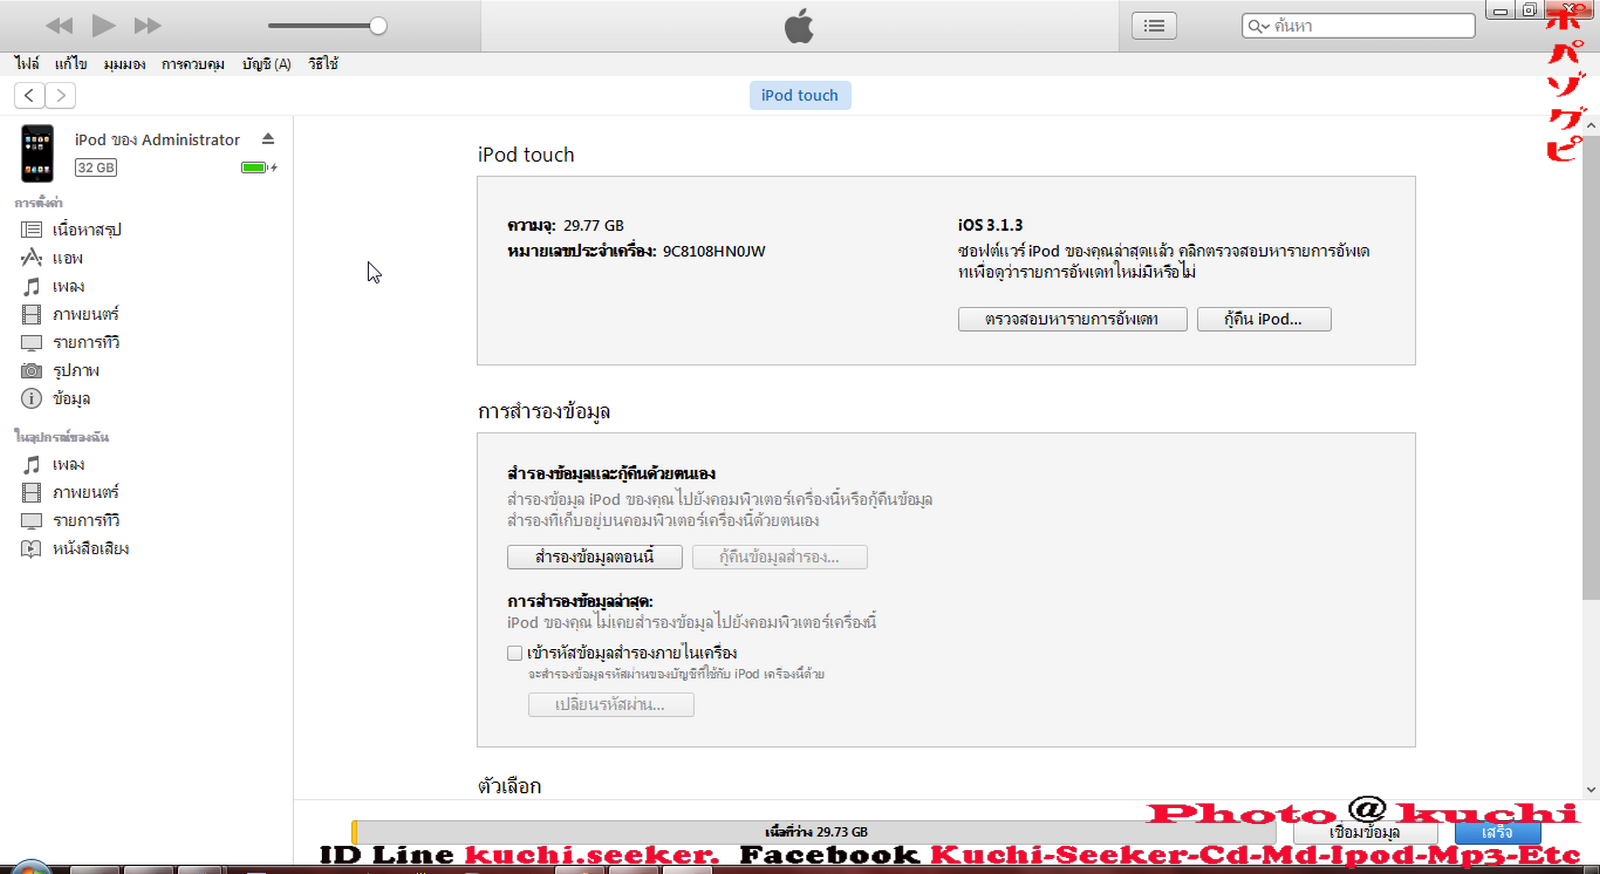Click the เชื่อมข้อมูล sync button

(x=1365, y=832)
